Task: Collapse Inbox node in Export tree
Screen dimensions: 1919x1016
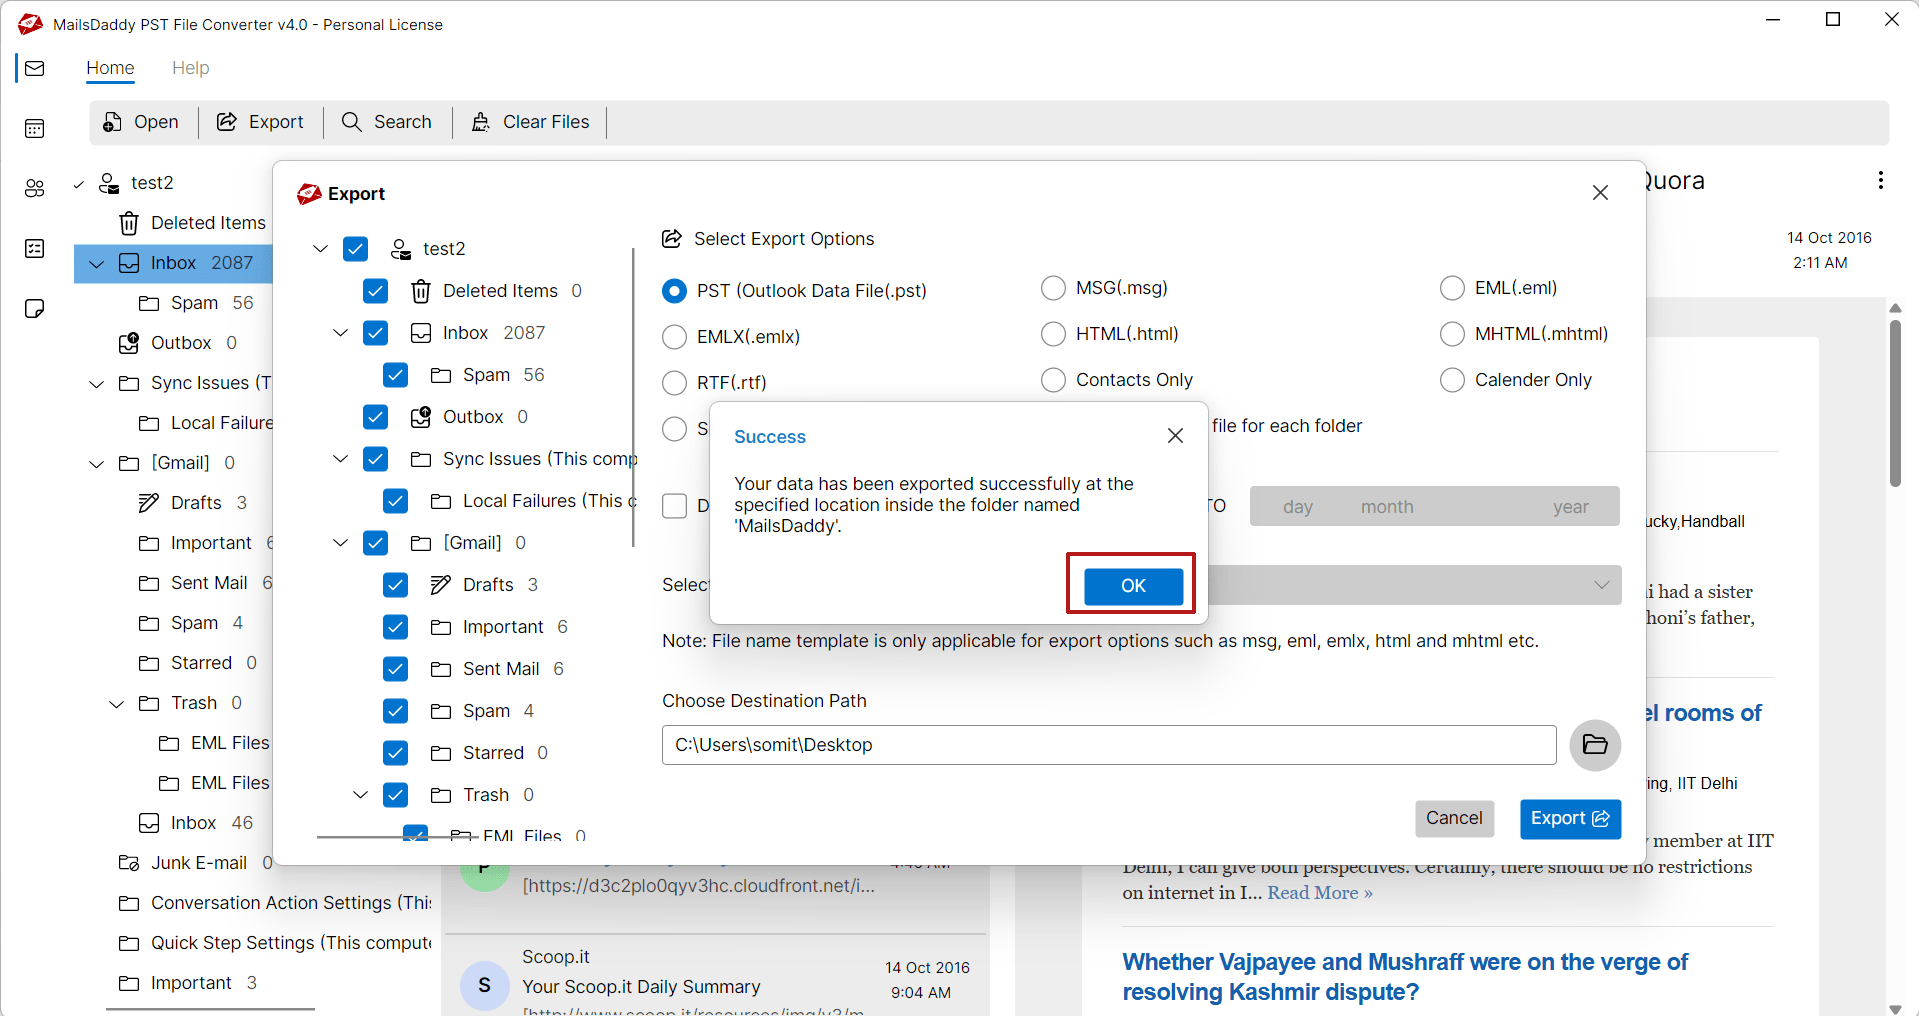Action: (340, 333)
